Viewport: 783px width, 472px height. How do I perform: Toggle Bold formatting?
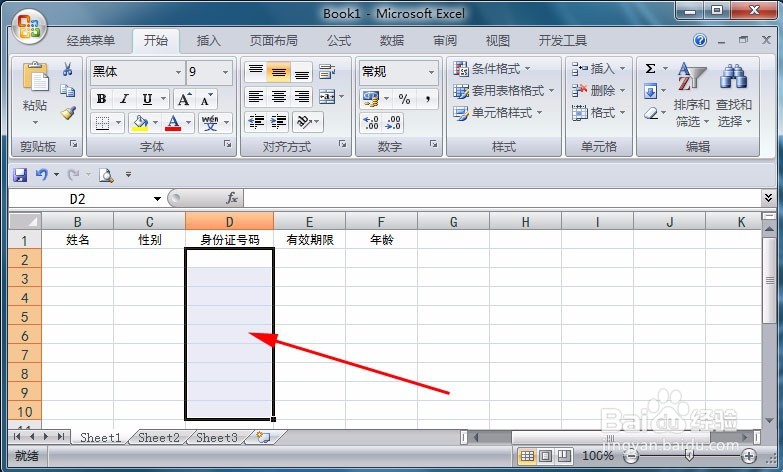pos(101,99)
